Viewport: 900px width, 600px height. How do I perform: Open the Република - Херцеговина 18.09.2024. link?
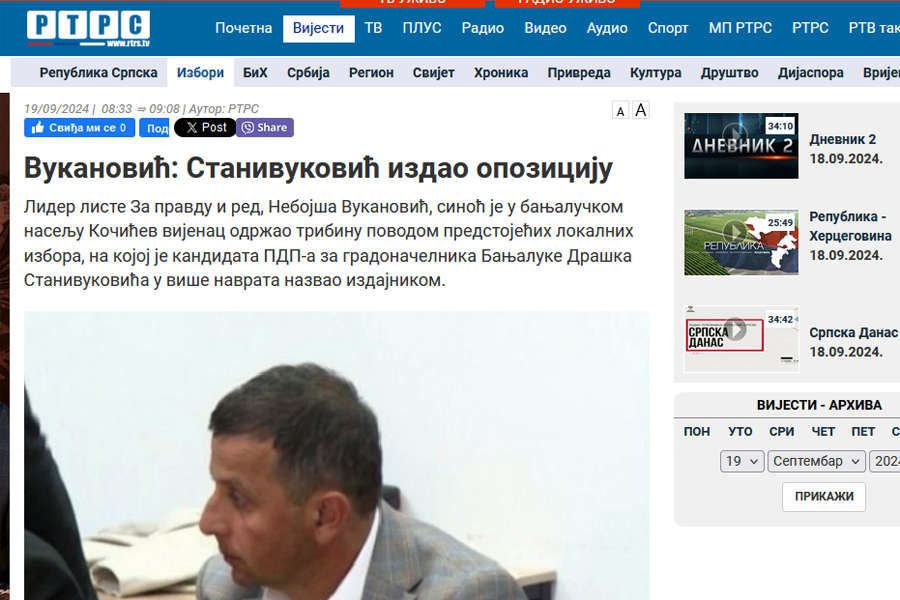point(851,236)
